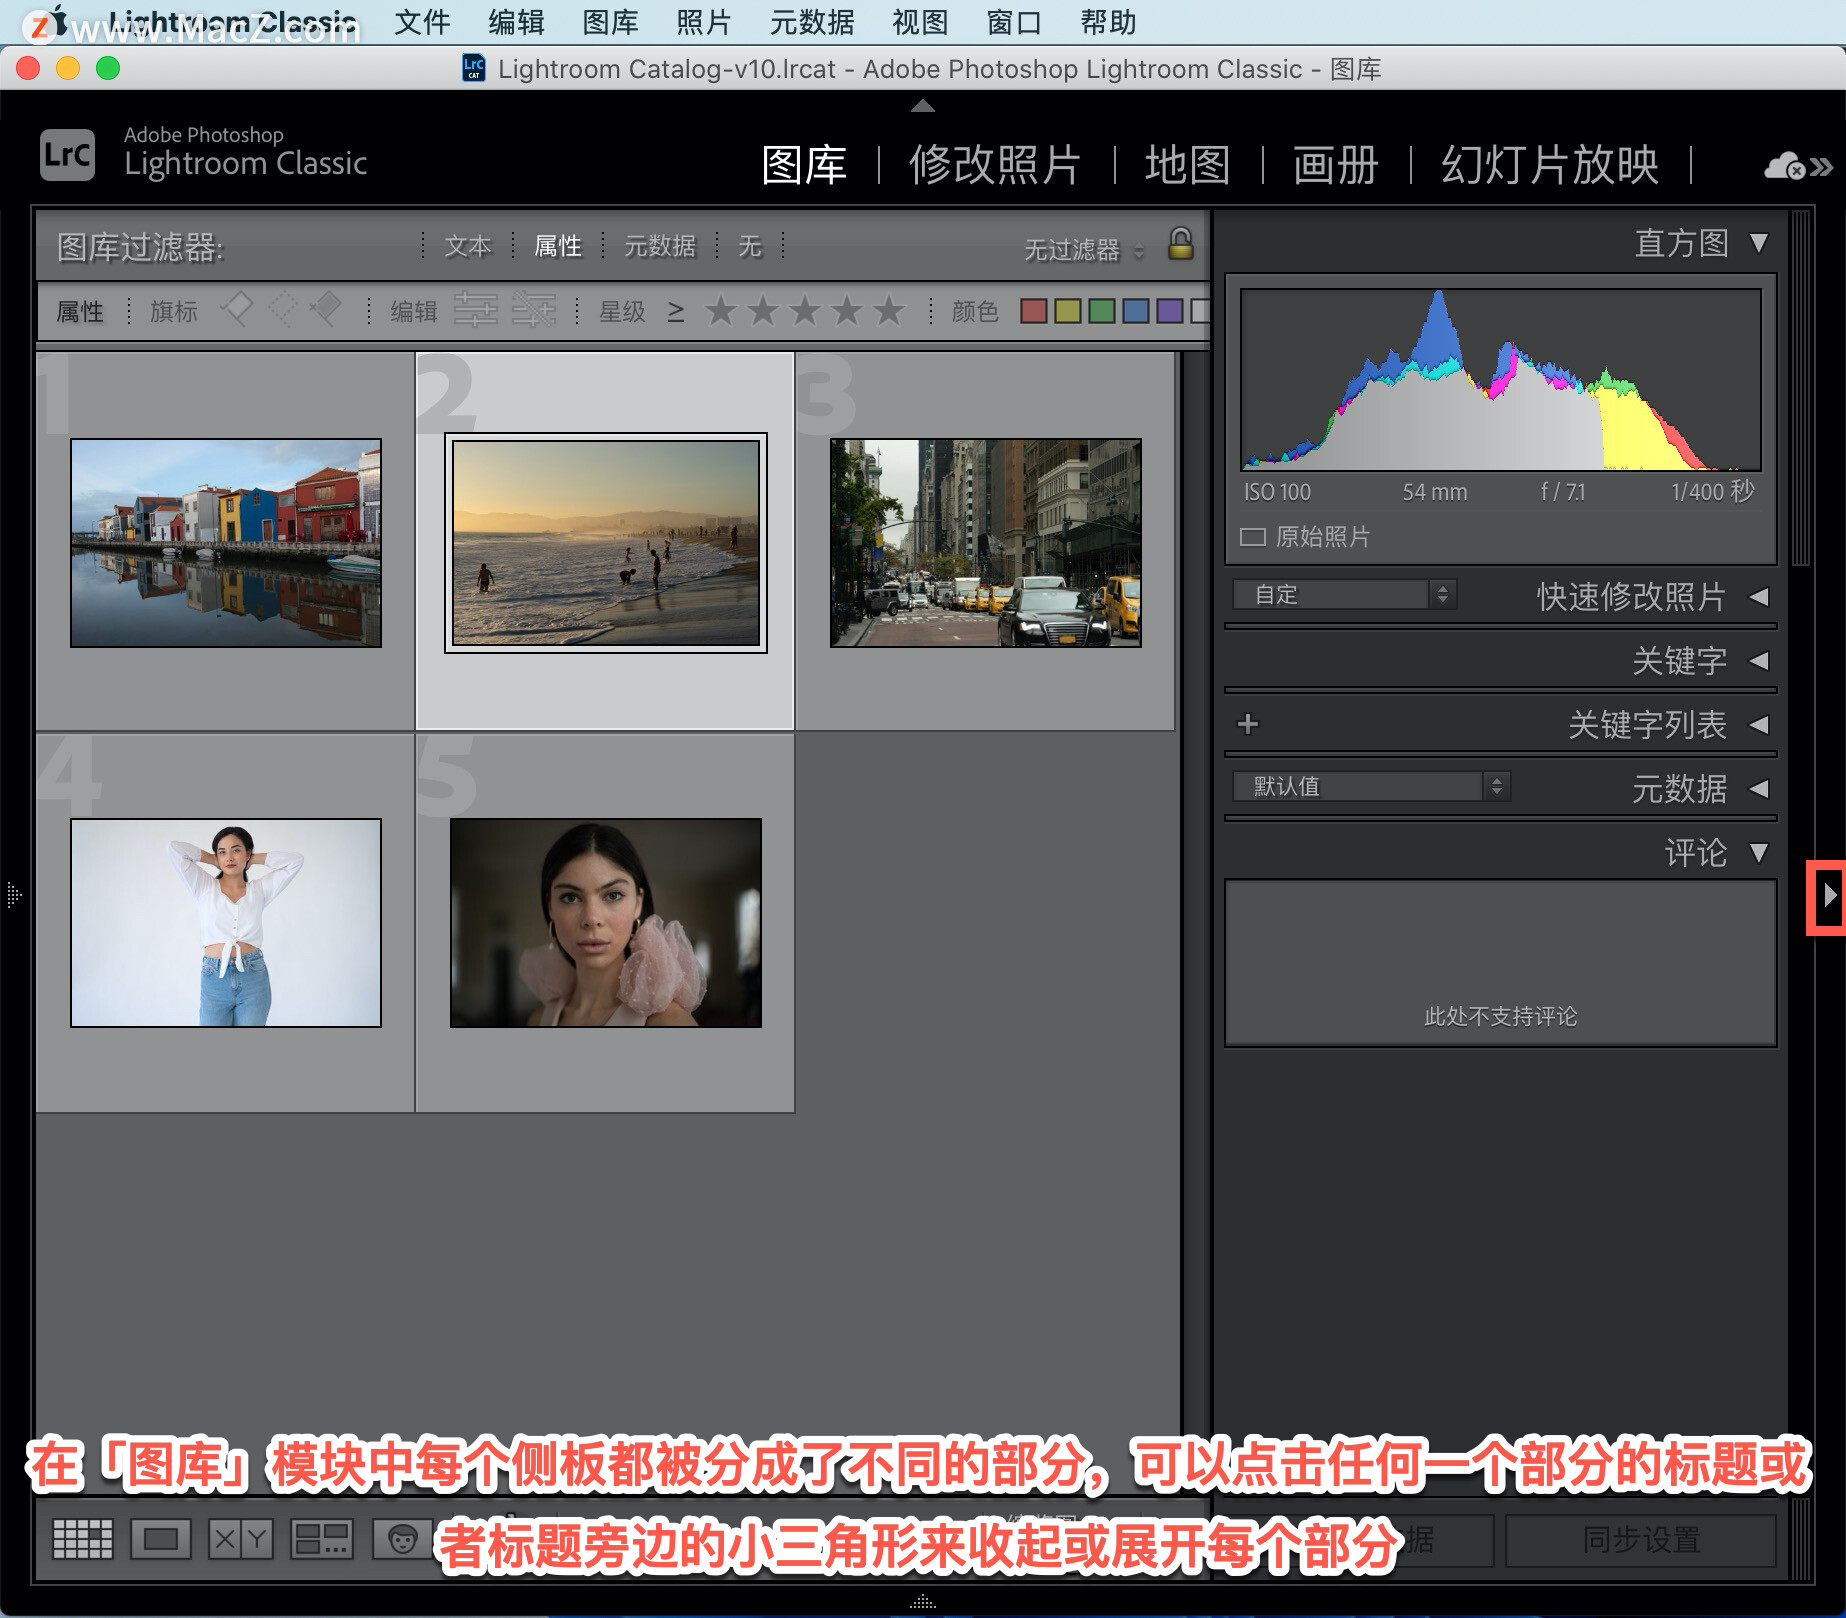Toggle the filter lock padlock icon
This screenshot has height=1618, width=1846.
tap(1181, 244)
